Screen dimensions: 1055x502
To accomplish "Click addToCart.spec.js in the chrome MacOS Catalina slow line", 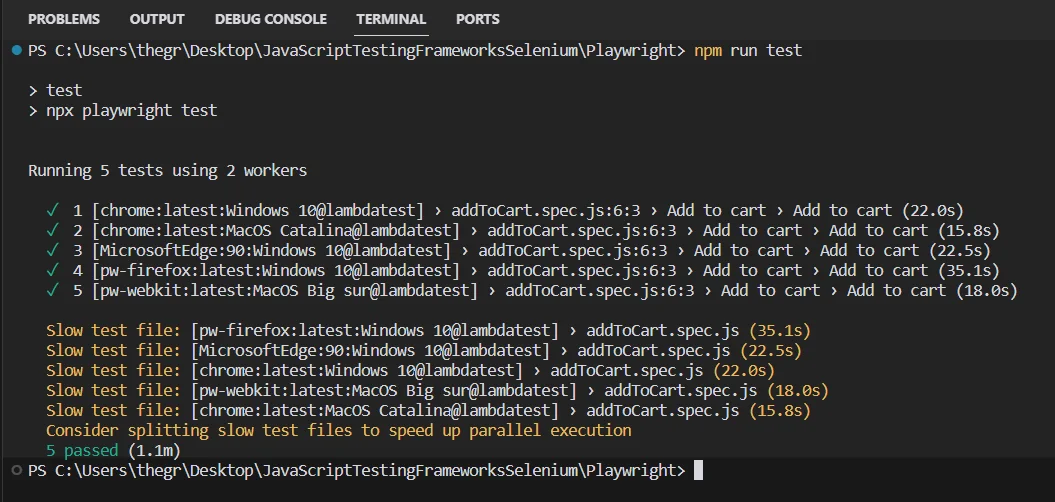I will 663,410.
